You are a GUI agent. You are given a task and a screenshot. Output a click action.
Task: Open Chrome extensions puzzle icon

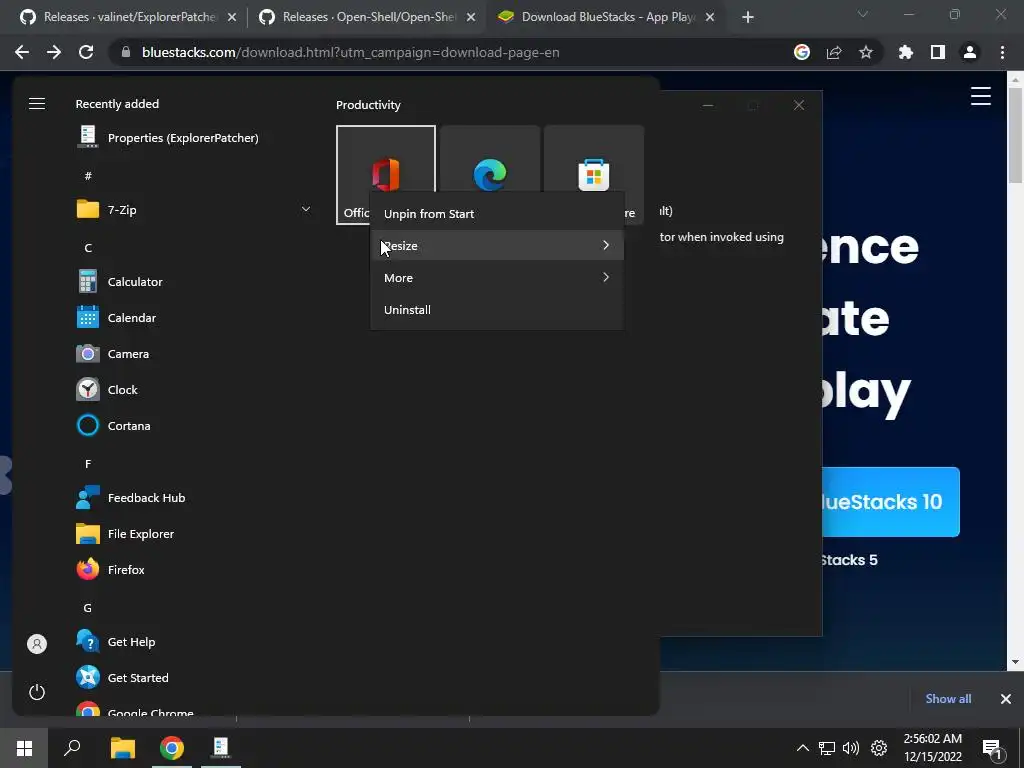906,52
